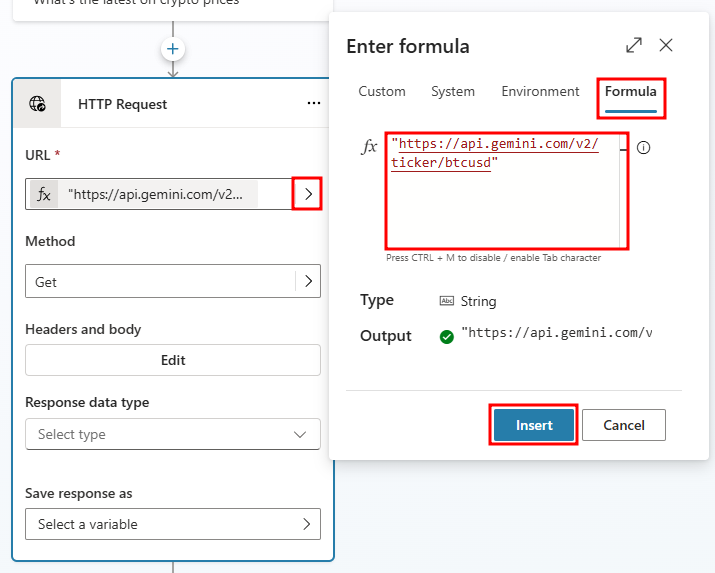This screenshot has height=573, width=715.
Task: Click the plus add-node button
Action: click(x=172, y=49)
